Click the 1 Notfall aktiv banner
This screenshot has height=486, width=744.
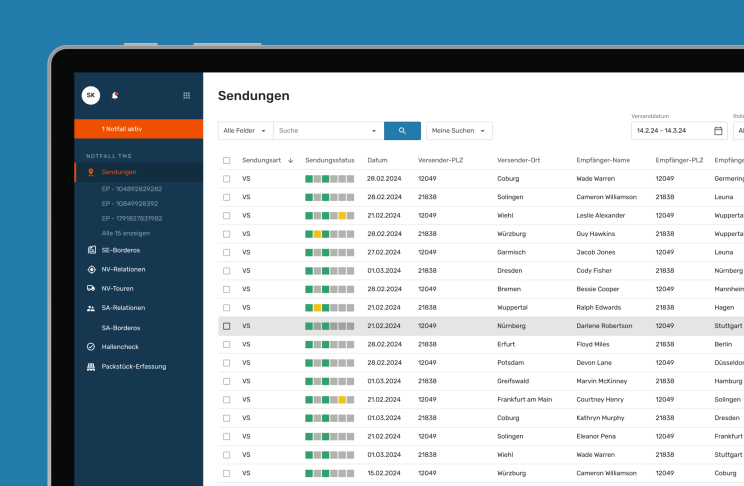click(x=138, y=129)
